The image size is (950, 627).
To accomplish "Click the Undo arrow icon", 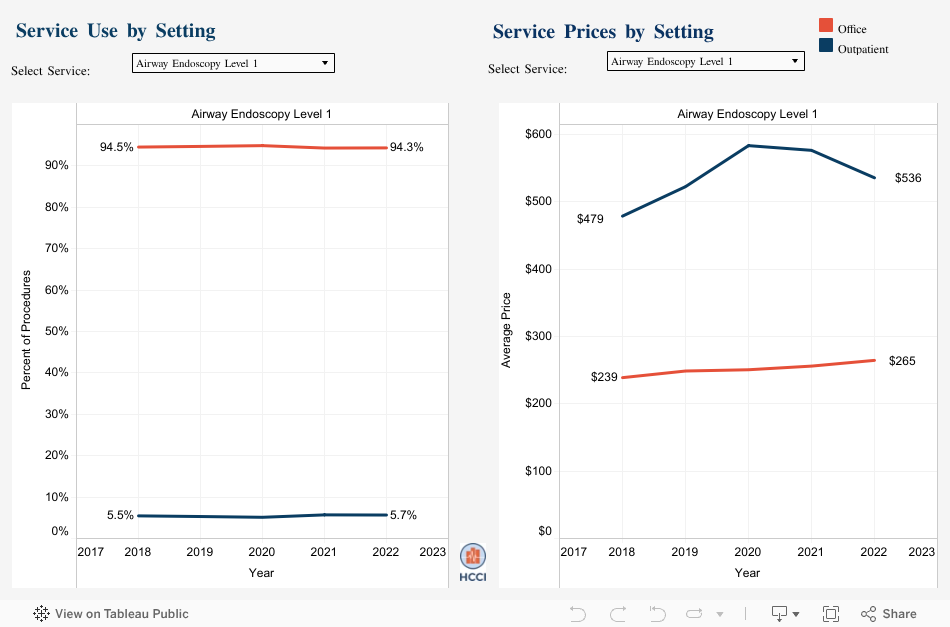I will click(577, 613).
